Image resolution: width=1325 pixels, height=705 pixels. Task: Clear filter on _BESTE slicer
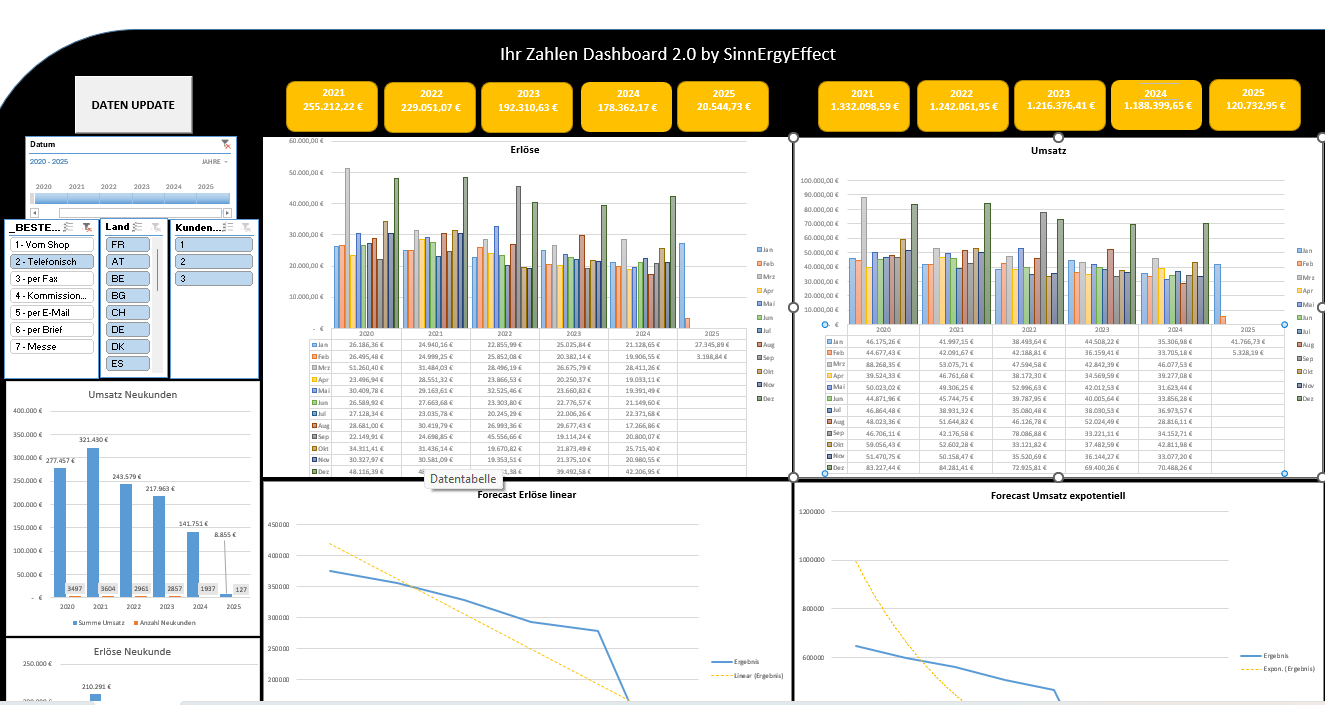pyautogui.click(x=88, y=228)
